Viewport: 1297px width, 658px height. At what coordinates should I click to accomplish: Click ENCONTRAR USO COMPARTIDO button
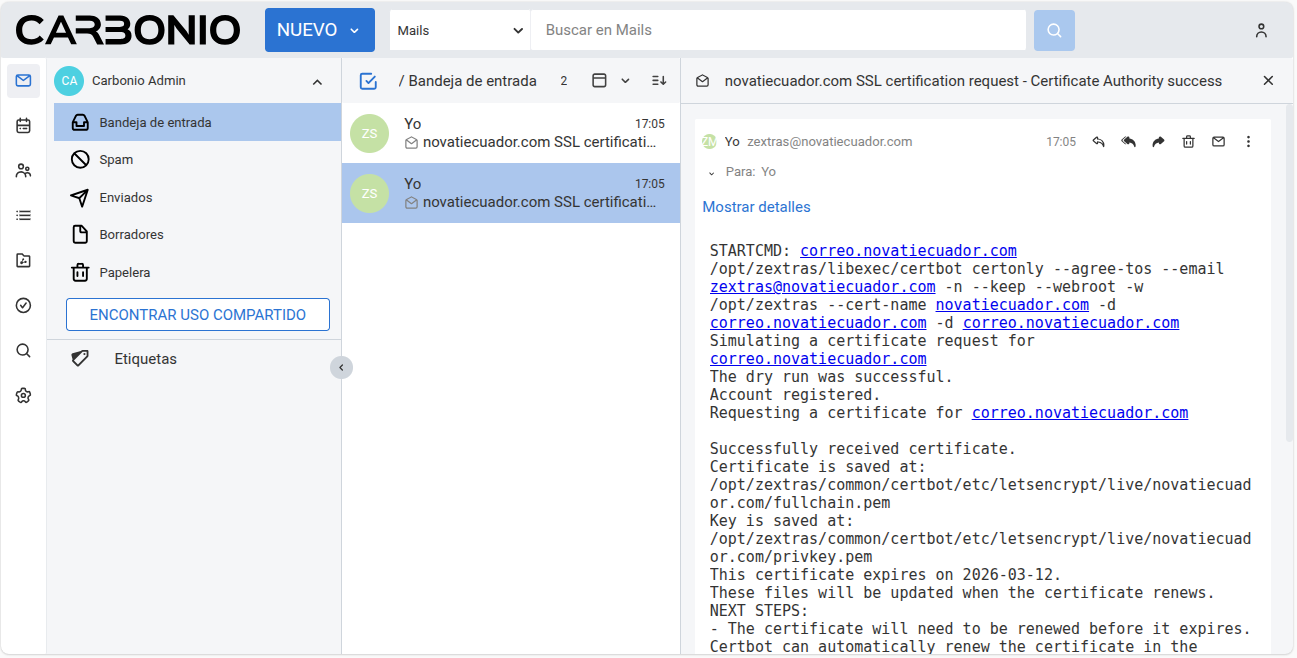198,315
